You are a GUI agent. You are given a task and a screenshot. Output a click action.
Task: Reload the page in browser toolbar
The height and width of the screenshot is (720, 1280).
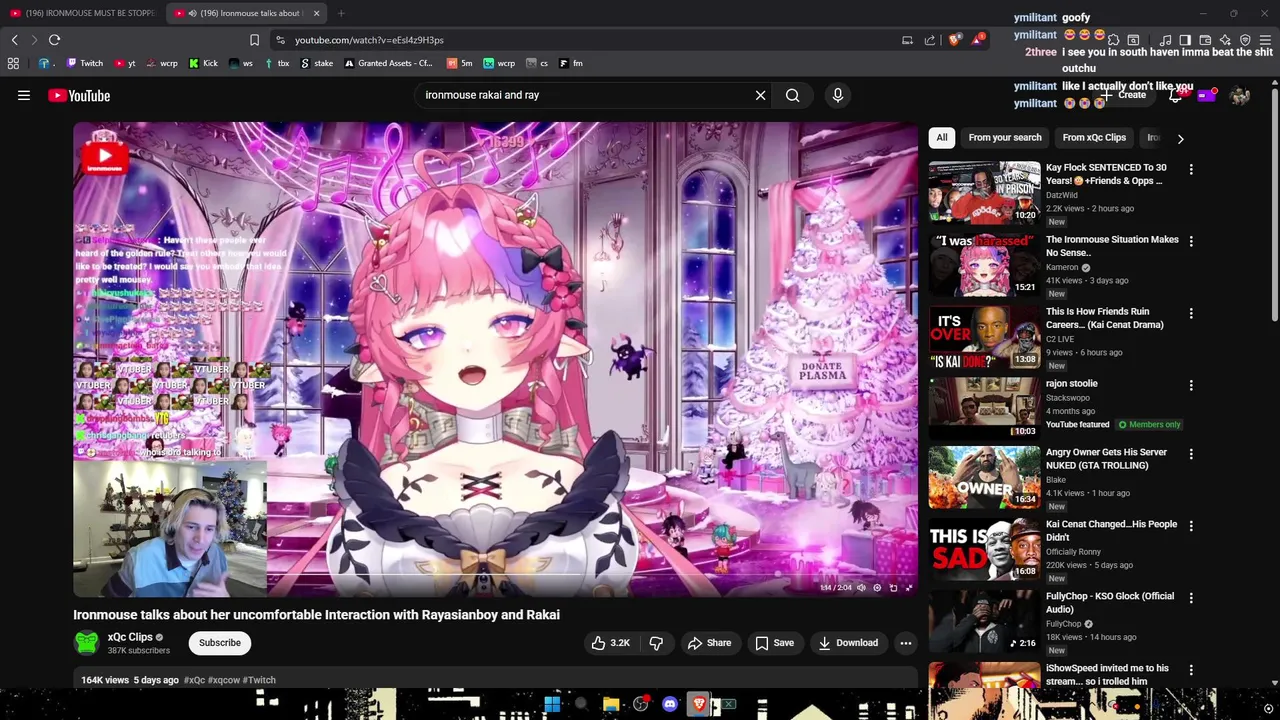pos(54,40)
